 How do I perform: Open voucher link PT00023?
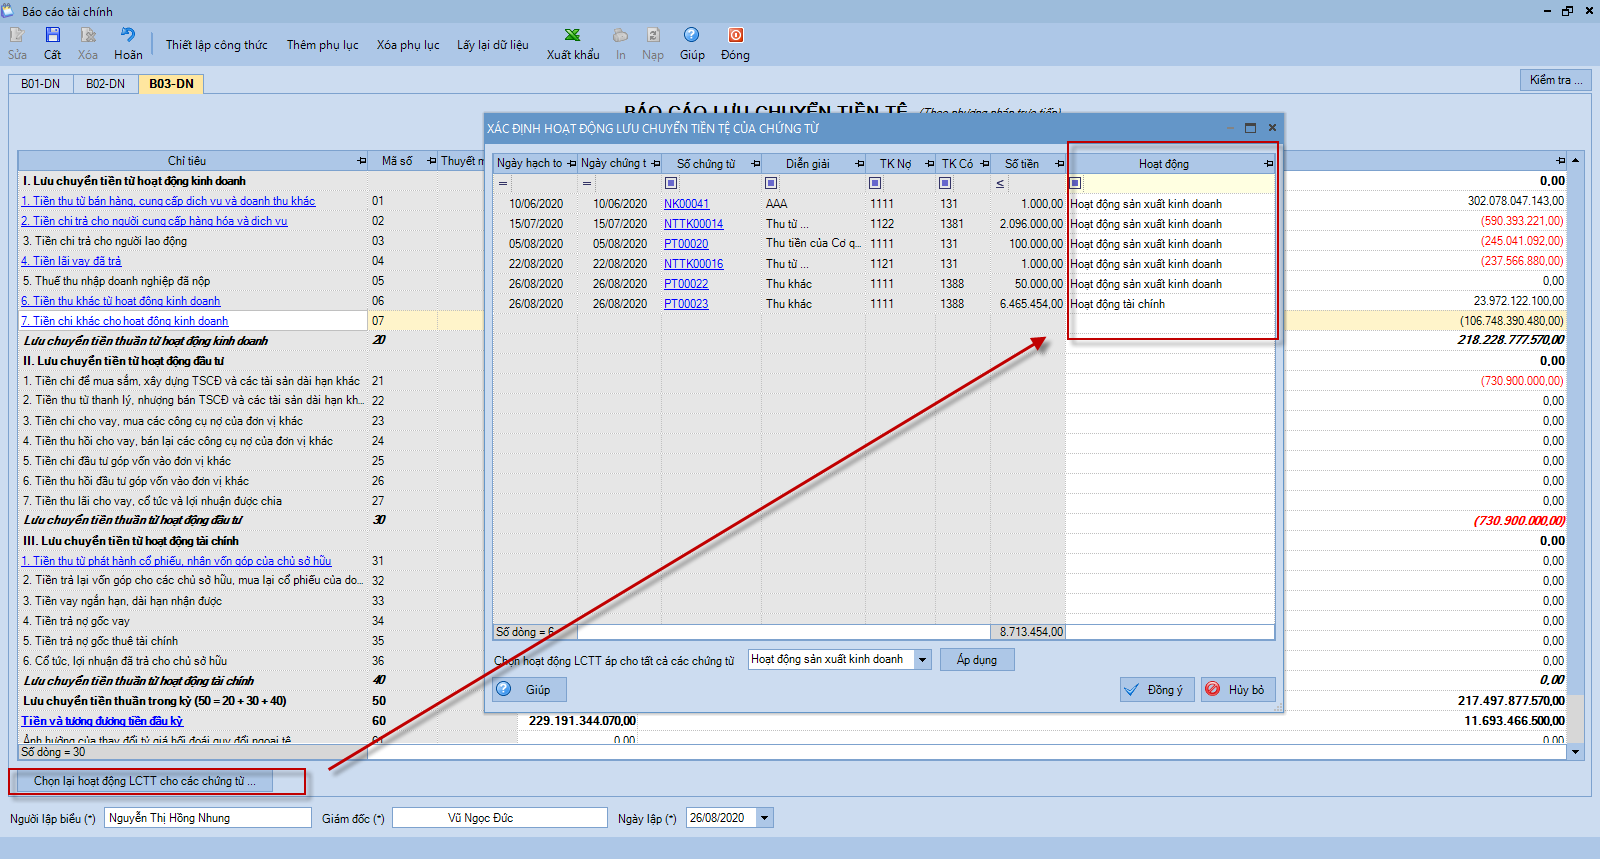(686, 304)
